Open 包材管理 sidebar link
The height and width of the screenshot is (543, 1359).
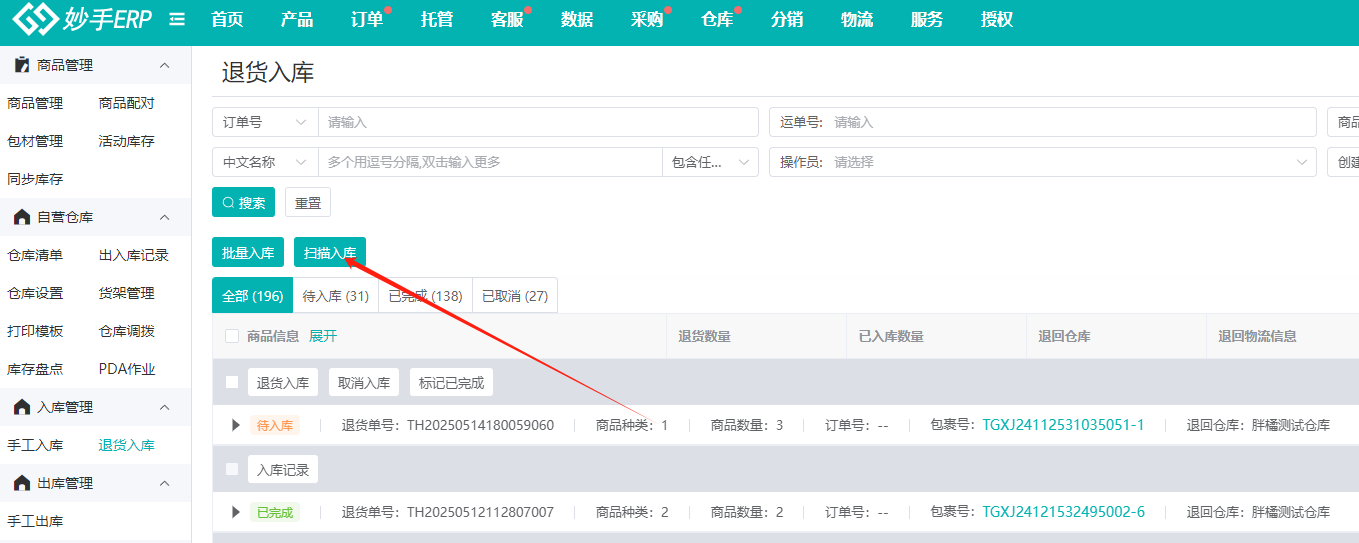tap(35, 141)
